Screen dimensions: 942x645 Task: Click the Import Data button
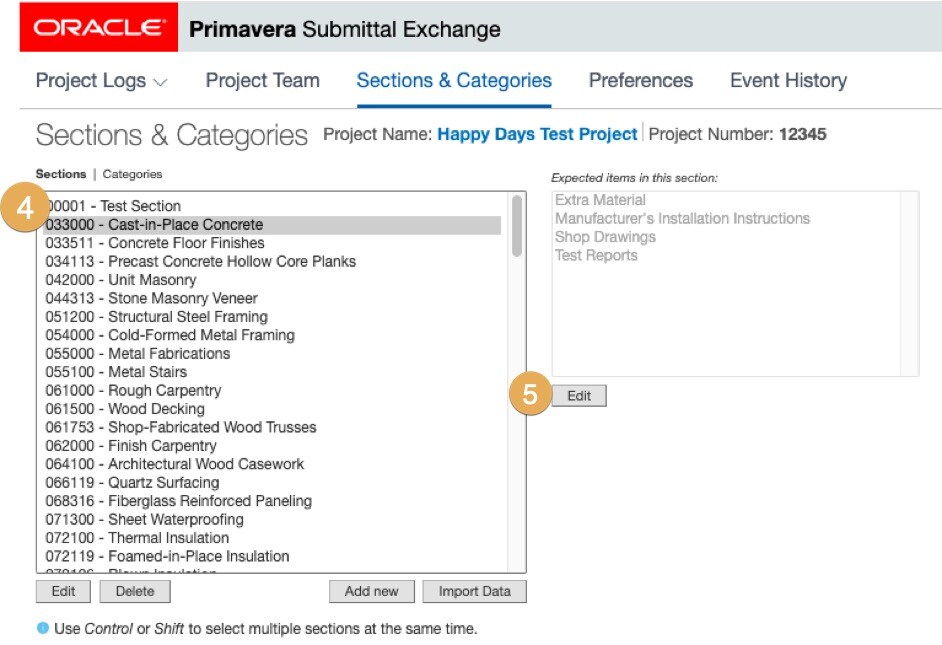click(x=474, y=591)
